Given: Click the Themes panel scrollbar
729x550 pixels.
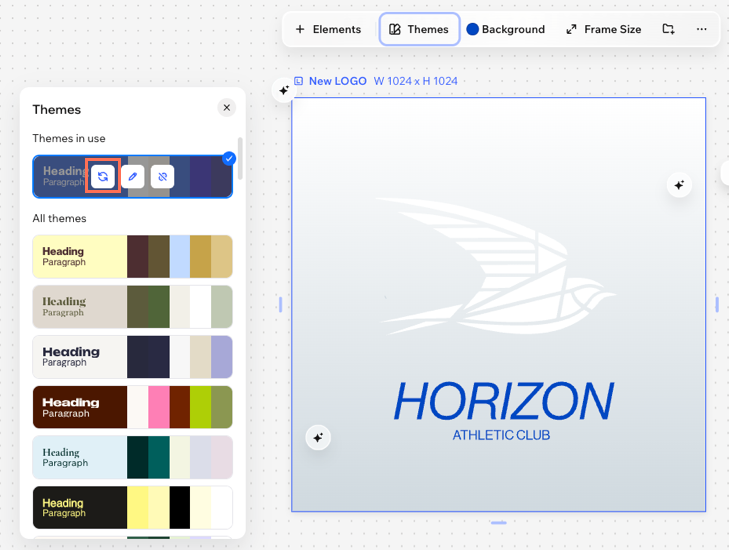Looking at the screenshot, I should (240, 158).
